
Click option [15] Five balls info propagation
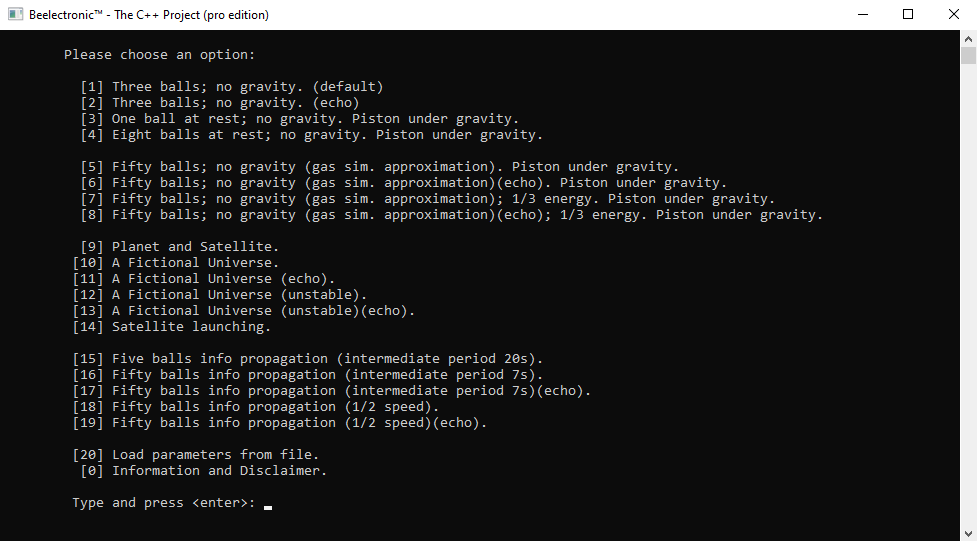coord(308,359)
